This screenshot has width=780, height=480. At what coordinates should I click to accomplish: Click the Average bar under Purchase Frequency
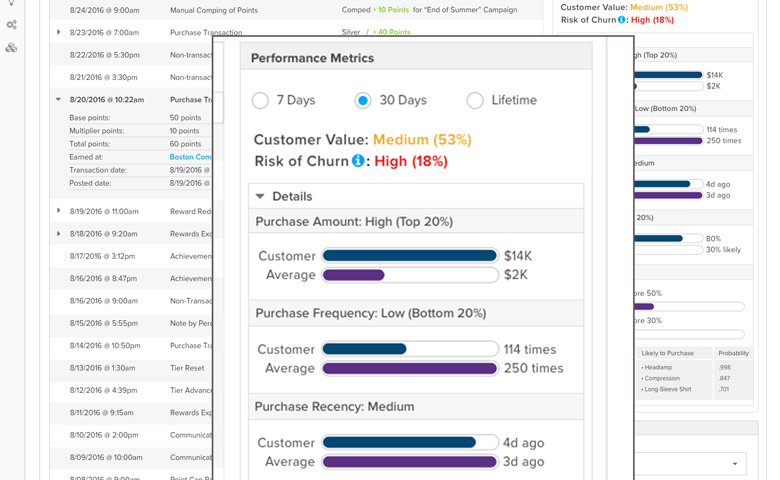(x=410, y=368)
